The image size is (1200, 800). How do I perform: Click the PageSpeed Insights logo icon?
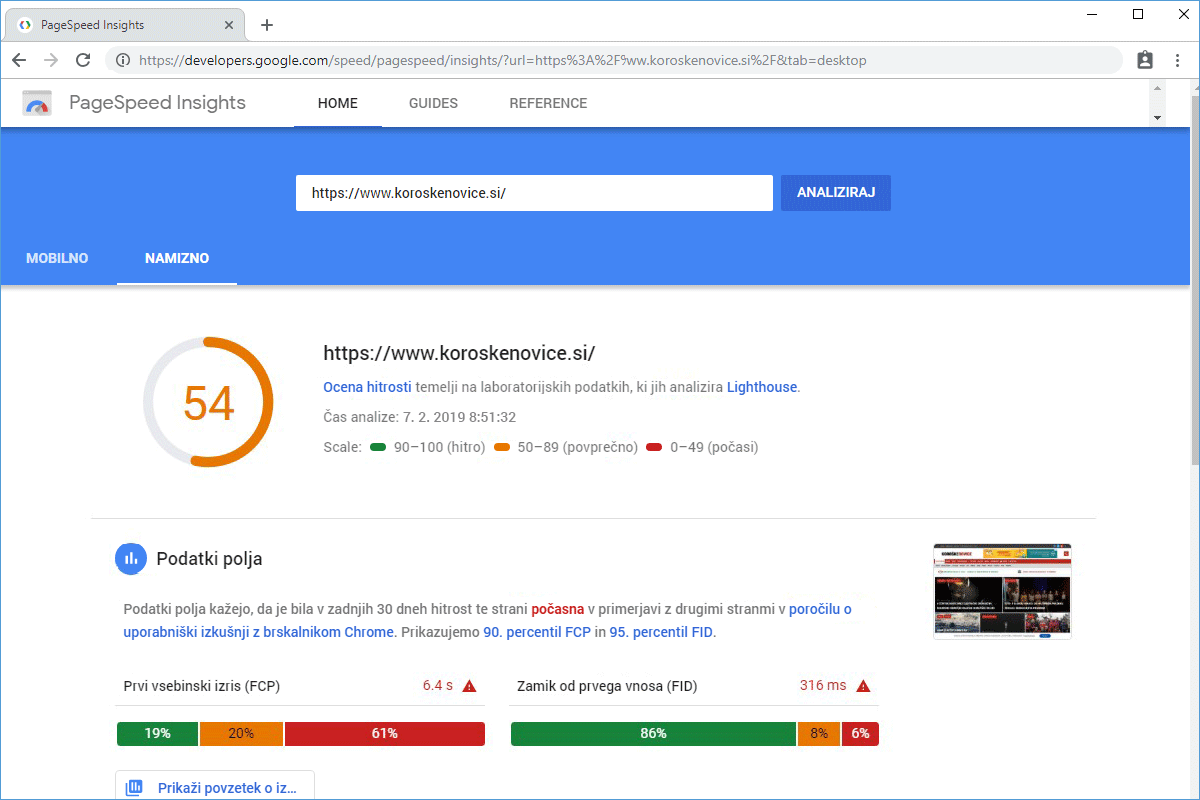coord(37,103)
